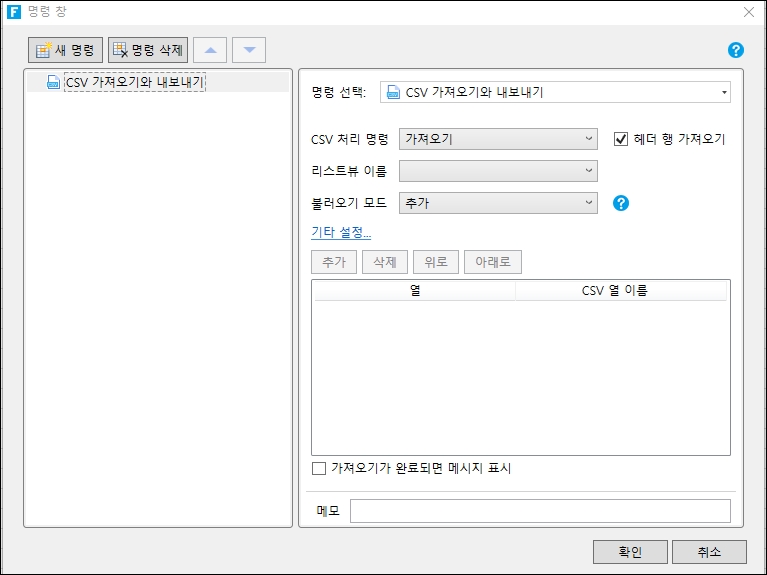
Task: Click the 취소 button
Action: 709,552
